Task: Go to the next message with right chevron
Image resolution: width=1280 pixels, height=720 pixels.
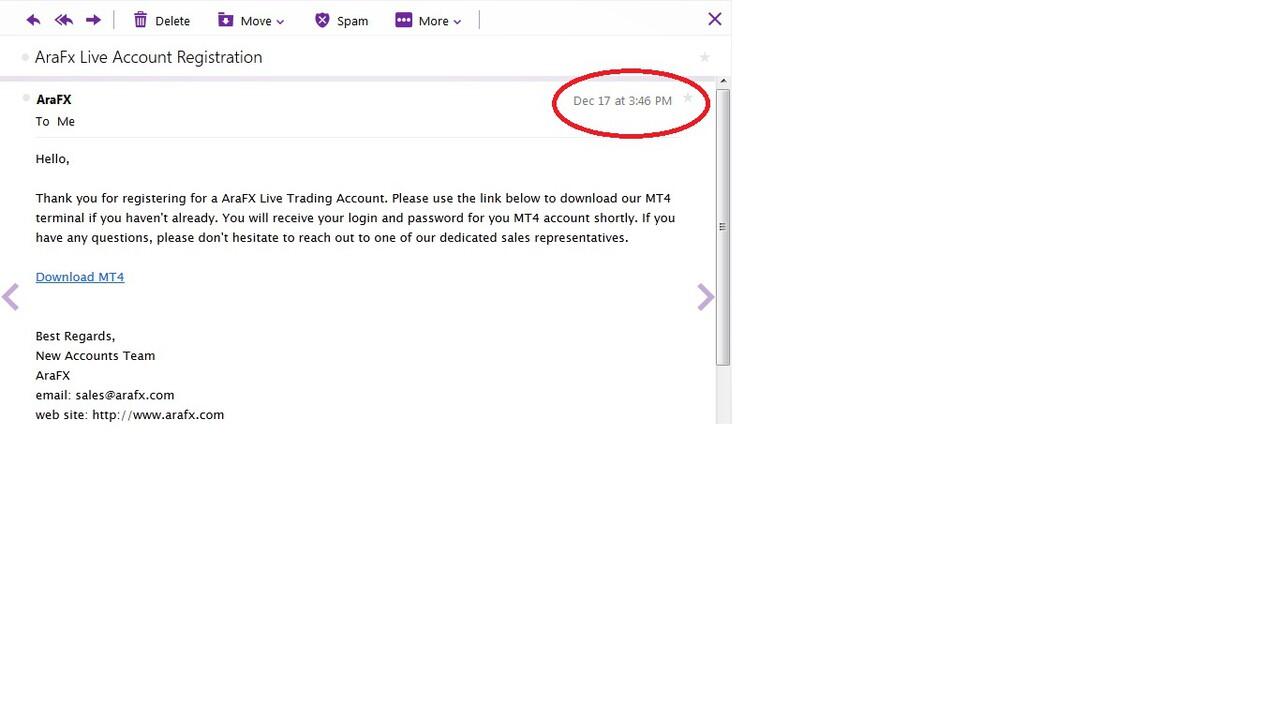Action: coord(705,297)
